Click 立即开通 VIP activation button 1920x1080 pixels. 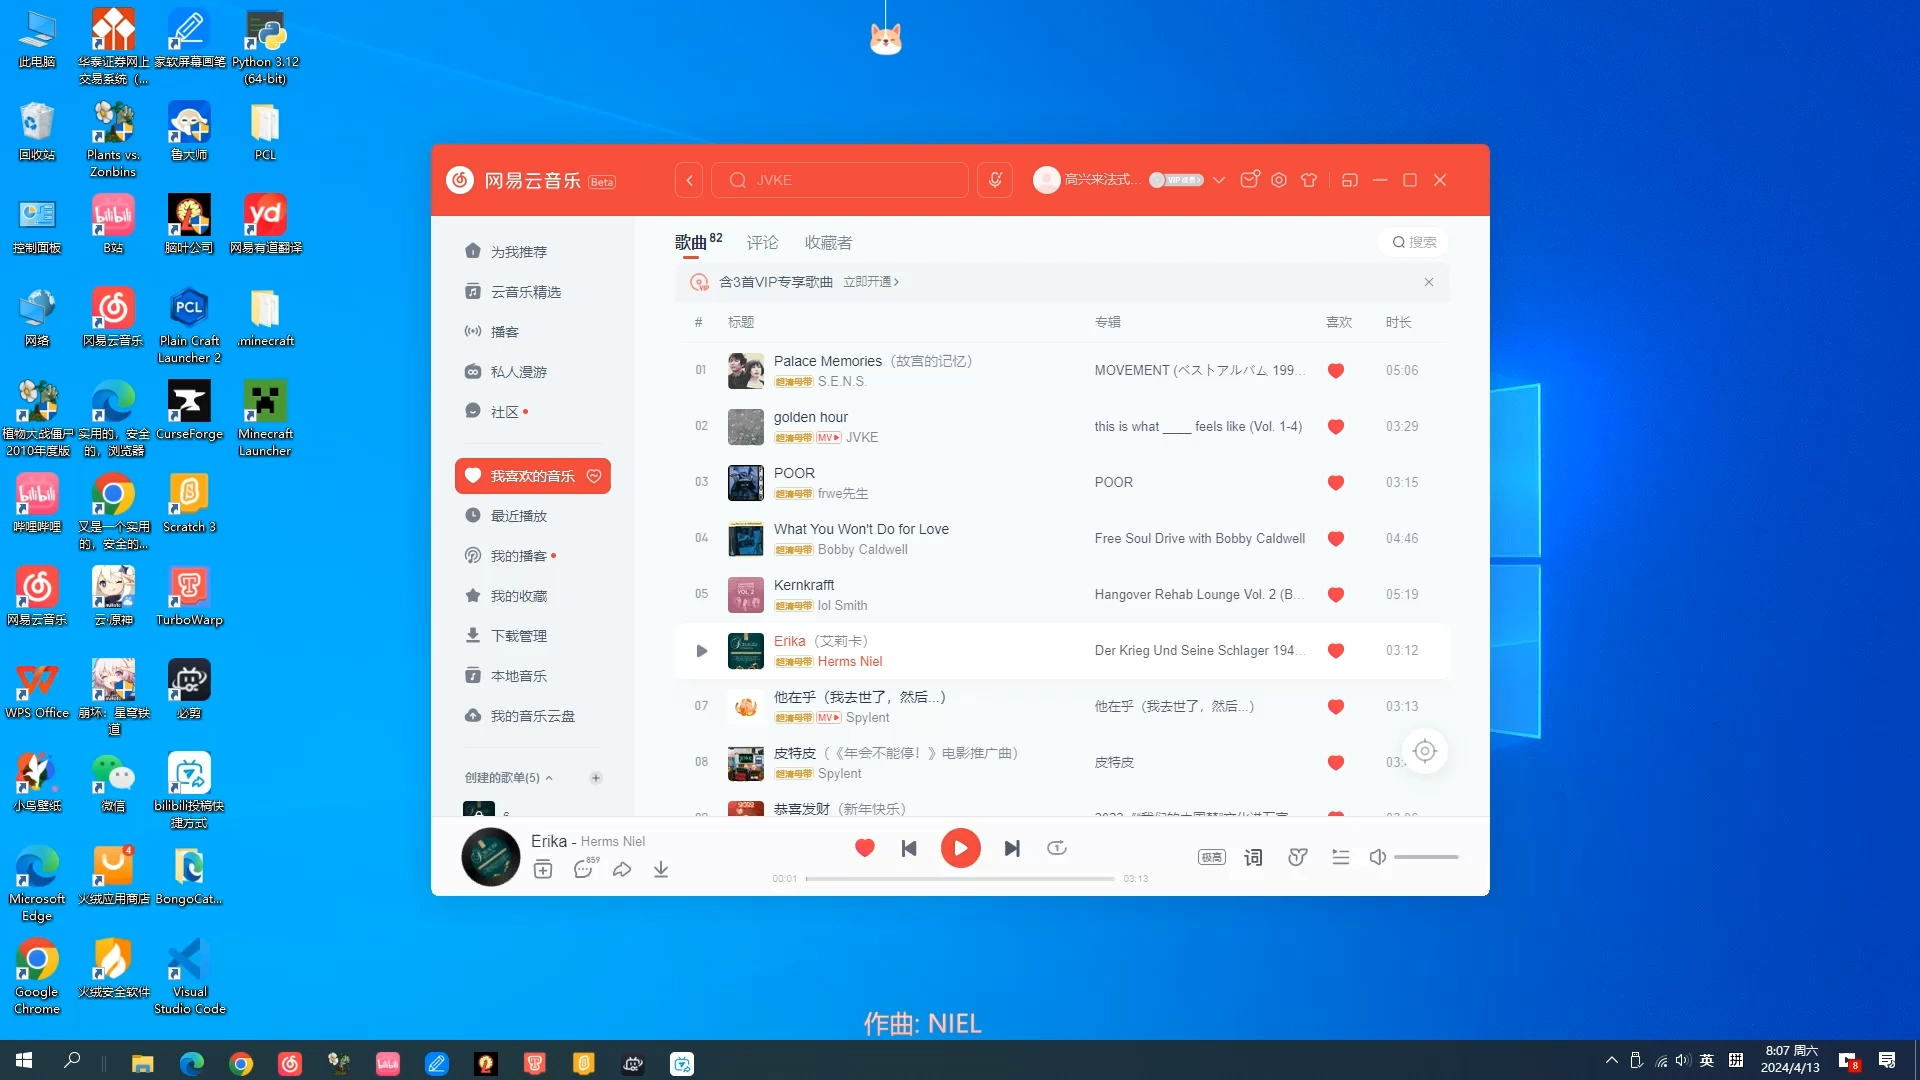(x=870, y=281)
